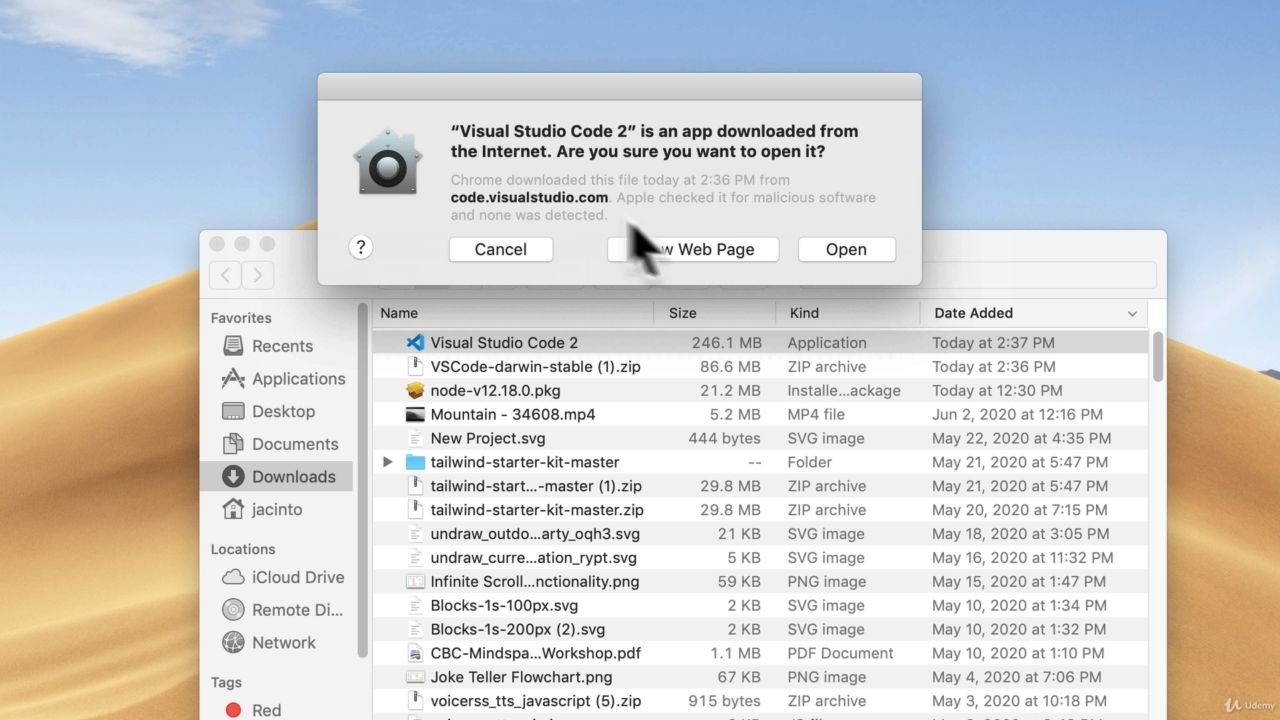Select the VSCode-darwin-stable (1).zip file icon

pyautogui.click(x=415, y=366)
